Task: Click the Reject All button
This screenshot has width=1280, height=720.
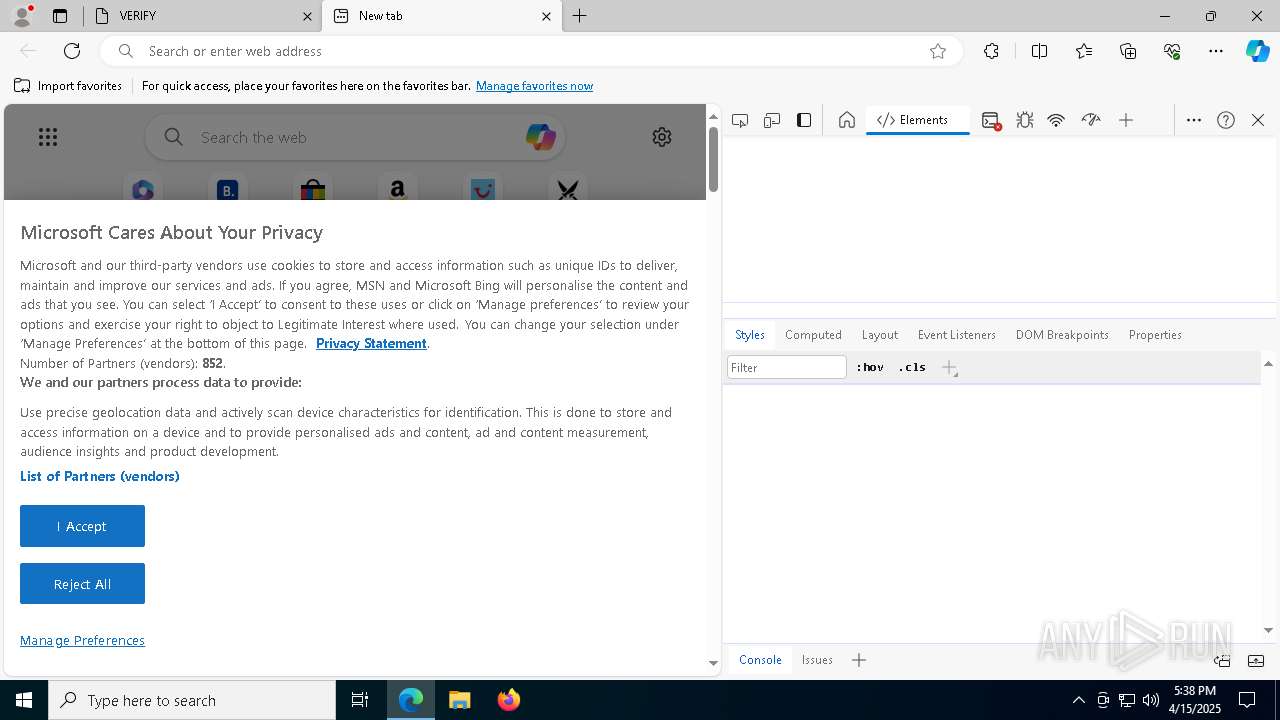Action: pyautogui.click(x=82, y=584)
